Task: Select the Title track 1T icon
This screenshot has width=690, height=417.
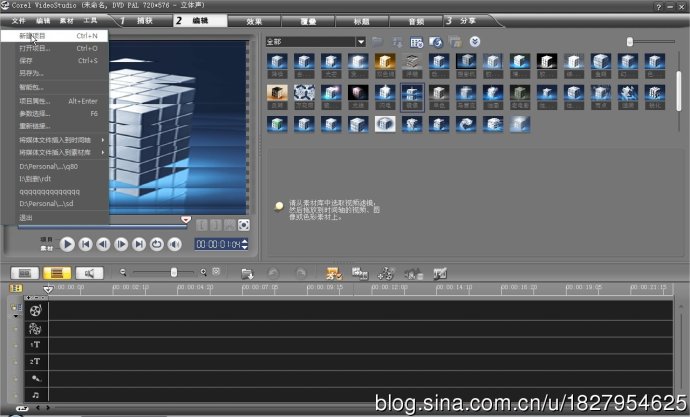Action: click(x=35, y=345)
